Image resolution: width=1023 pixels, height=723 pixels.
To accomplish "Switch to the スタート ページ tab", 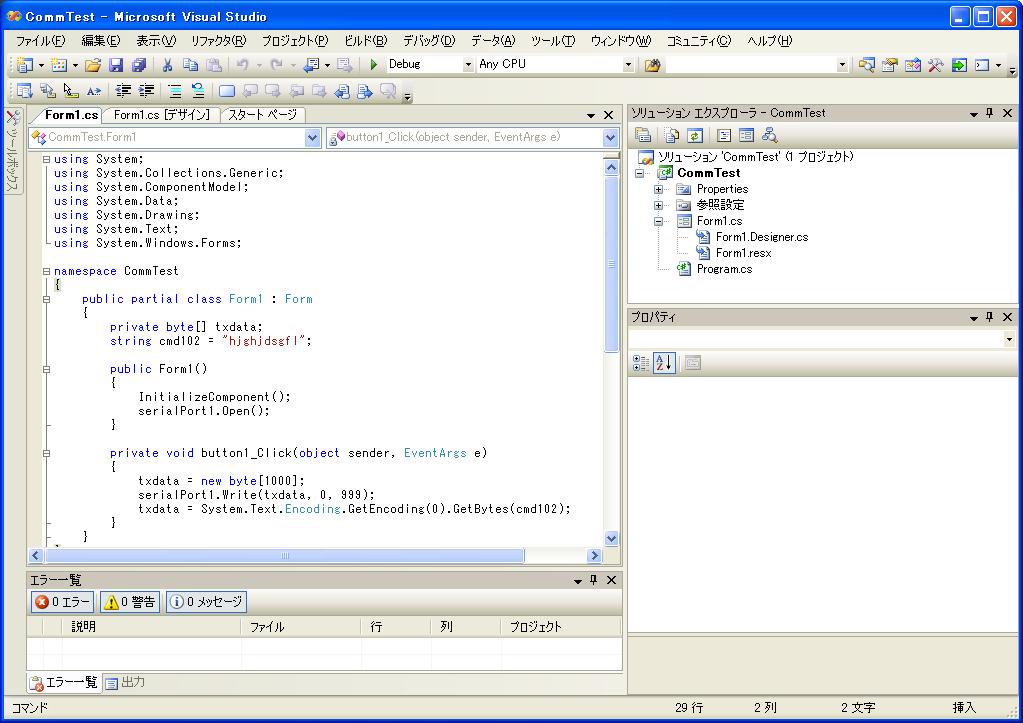I will pyautogui.click(x=262, y=115).
